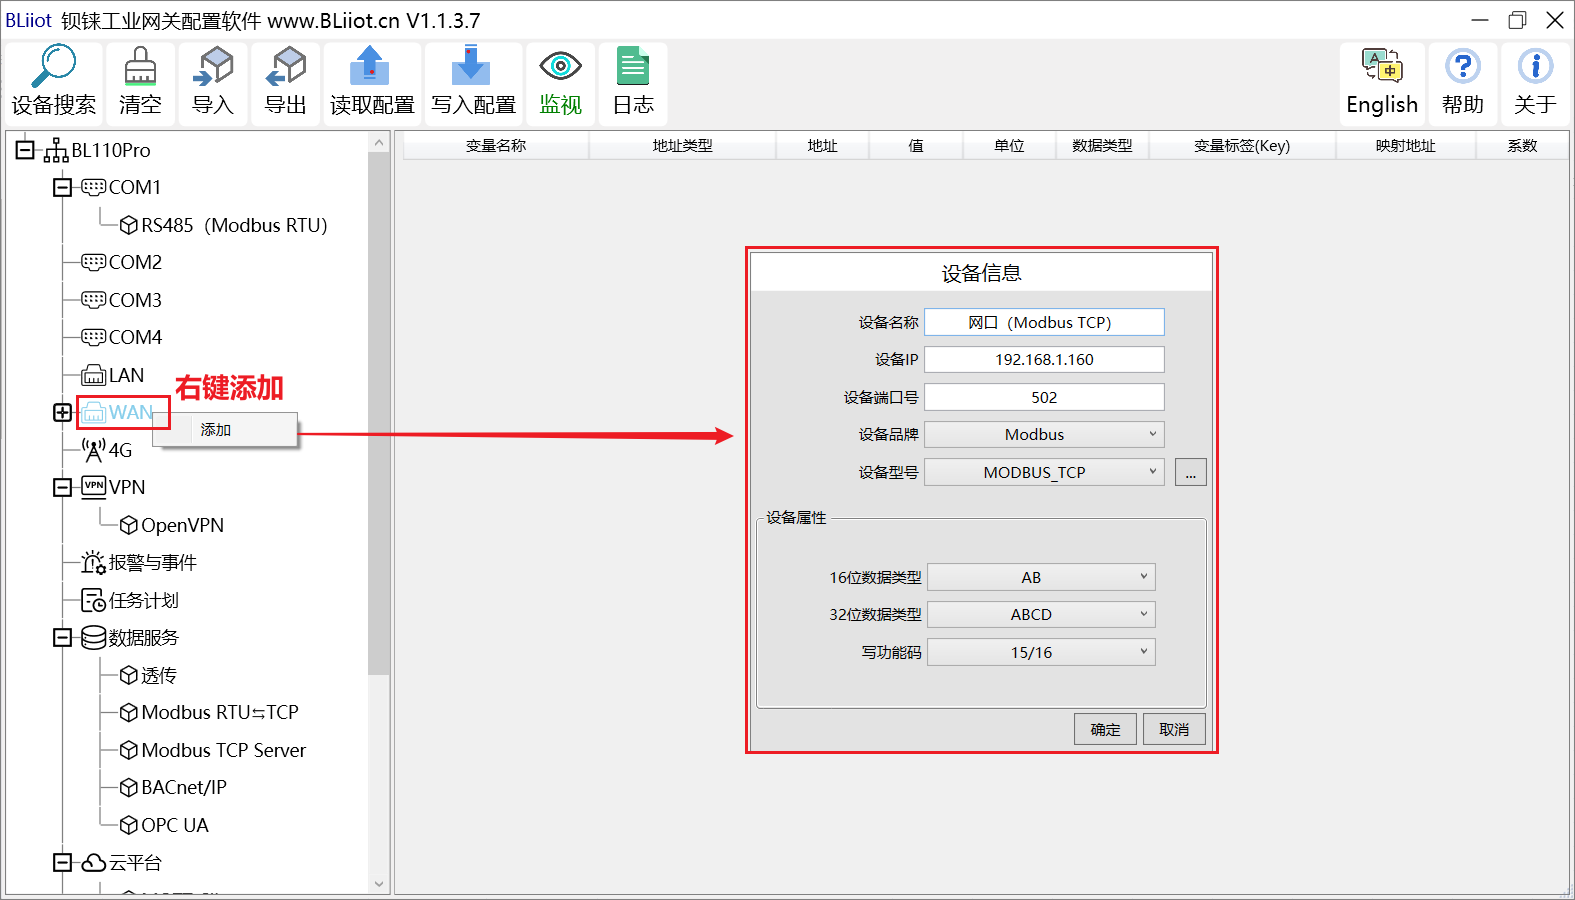Click the 写入配置 download icon

(471, 66)
